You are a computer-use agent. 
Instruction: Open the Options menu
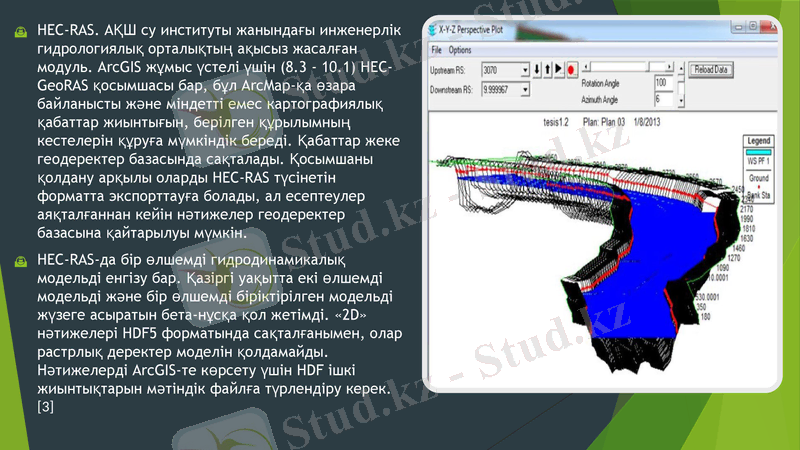click(460, 50)
